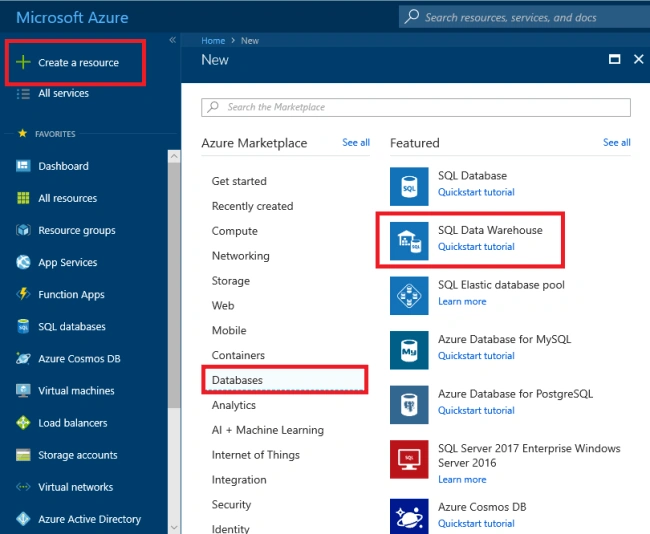Click the sidebar scrollbar up arrow
The image size is (650, 534).
pyautogui.click(x=174, y=156)
